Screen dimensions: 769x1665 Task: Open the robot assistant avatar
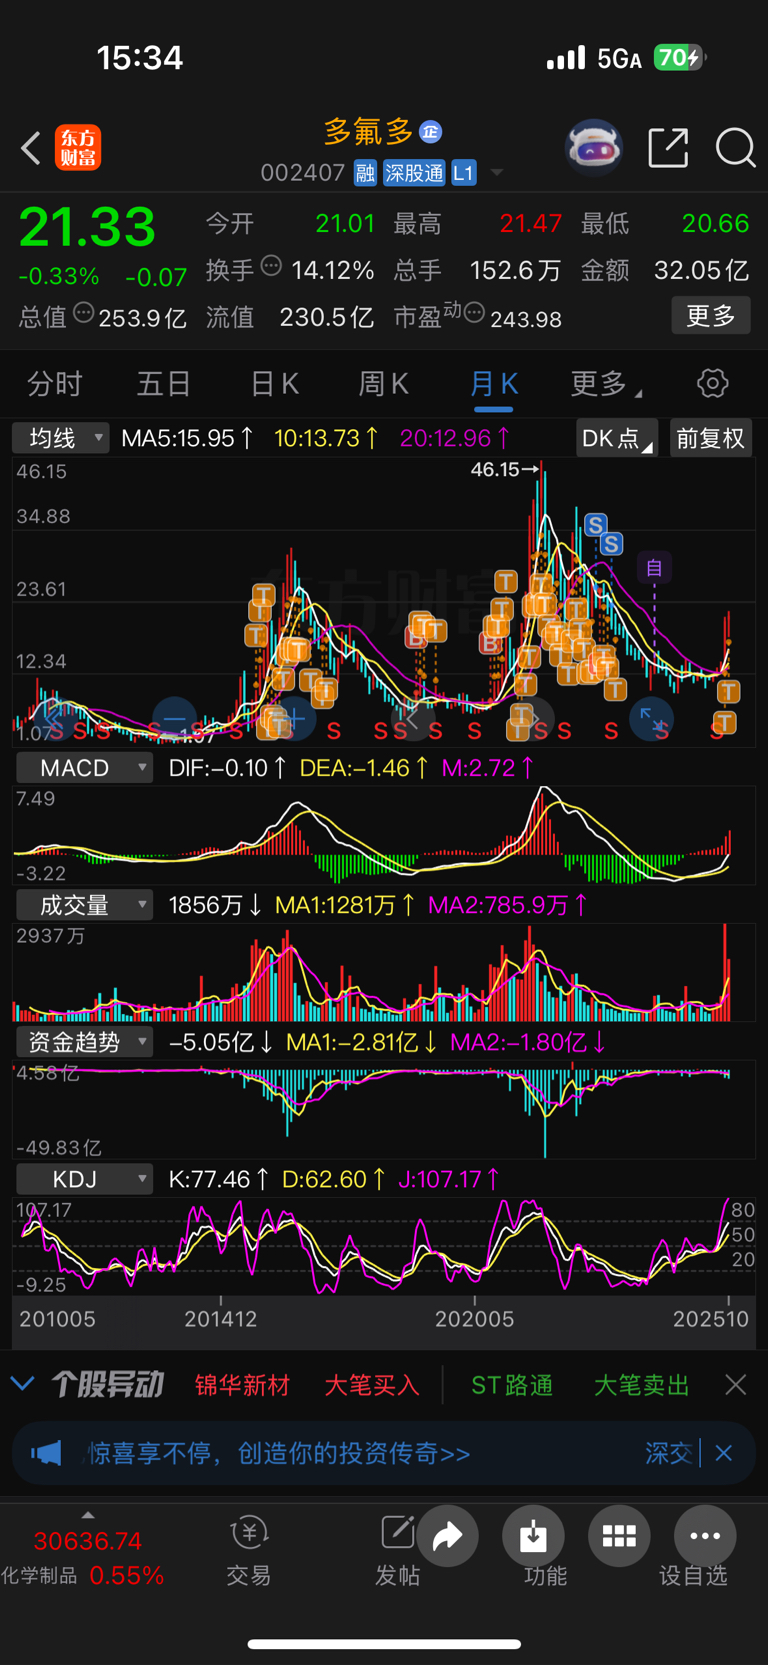point(594,148)
